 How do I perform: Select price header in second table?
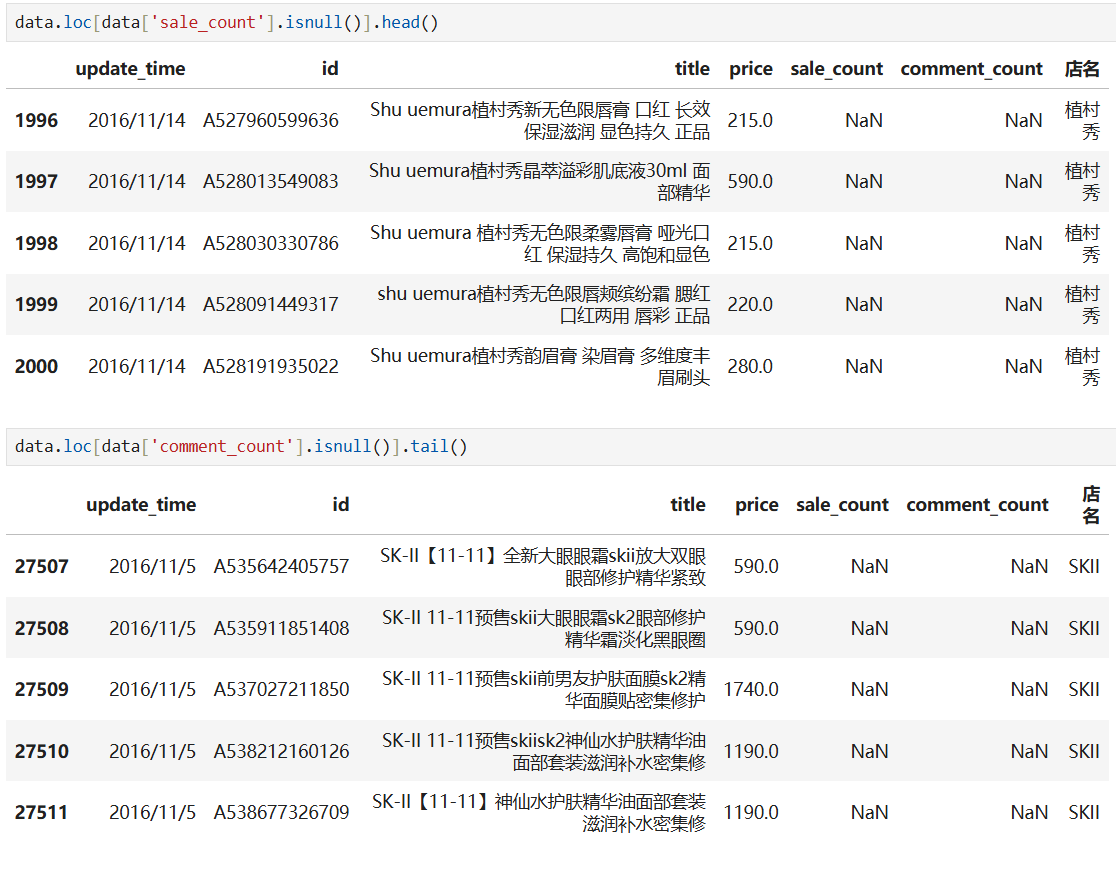(x=757, y=504)
